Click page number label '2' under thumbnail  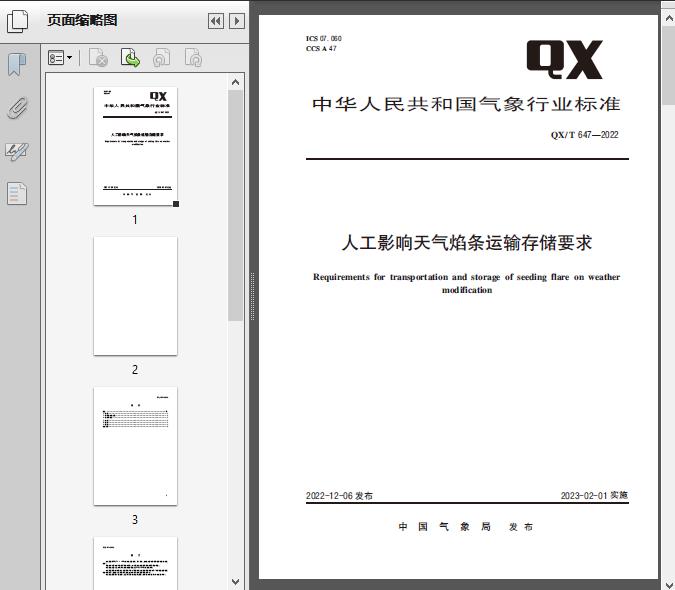135,370
